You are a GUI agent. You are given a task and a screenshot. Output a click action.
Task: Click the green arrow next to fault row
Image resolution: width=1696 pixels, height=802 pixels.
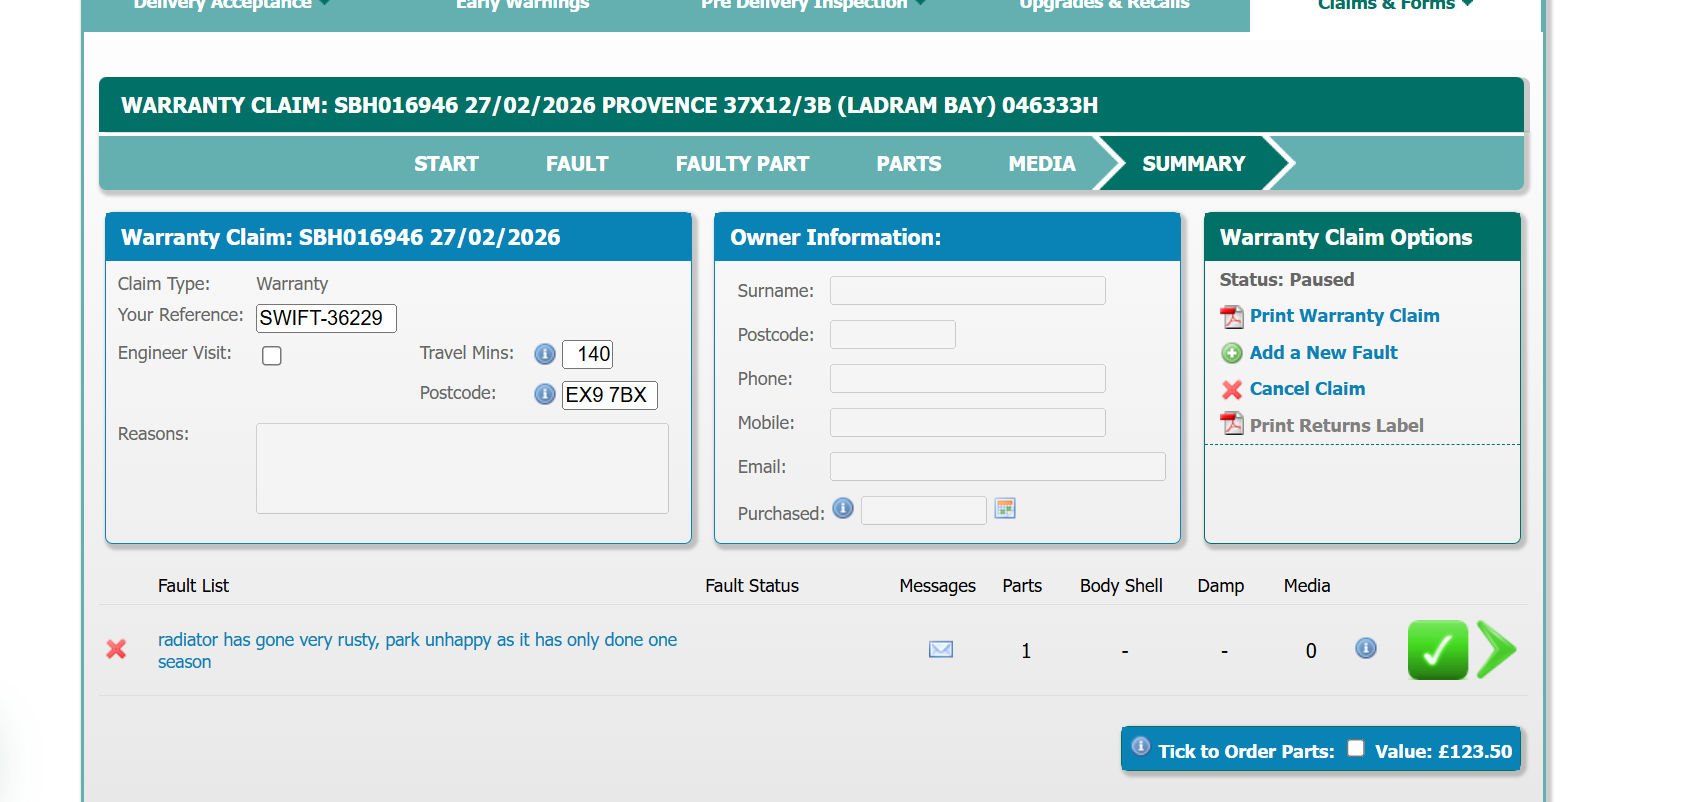[x=1496, y=650]
